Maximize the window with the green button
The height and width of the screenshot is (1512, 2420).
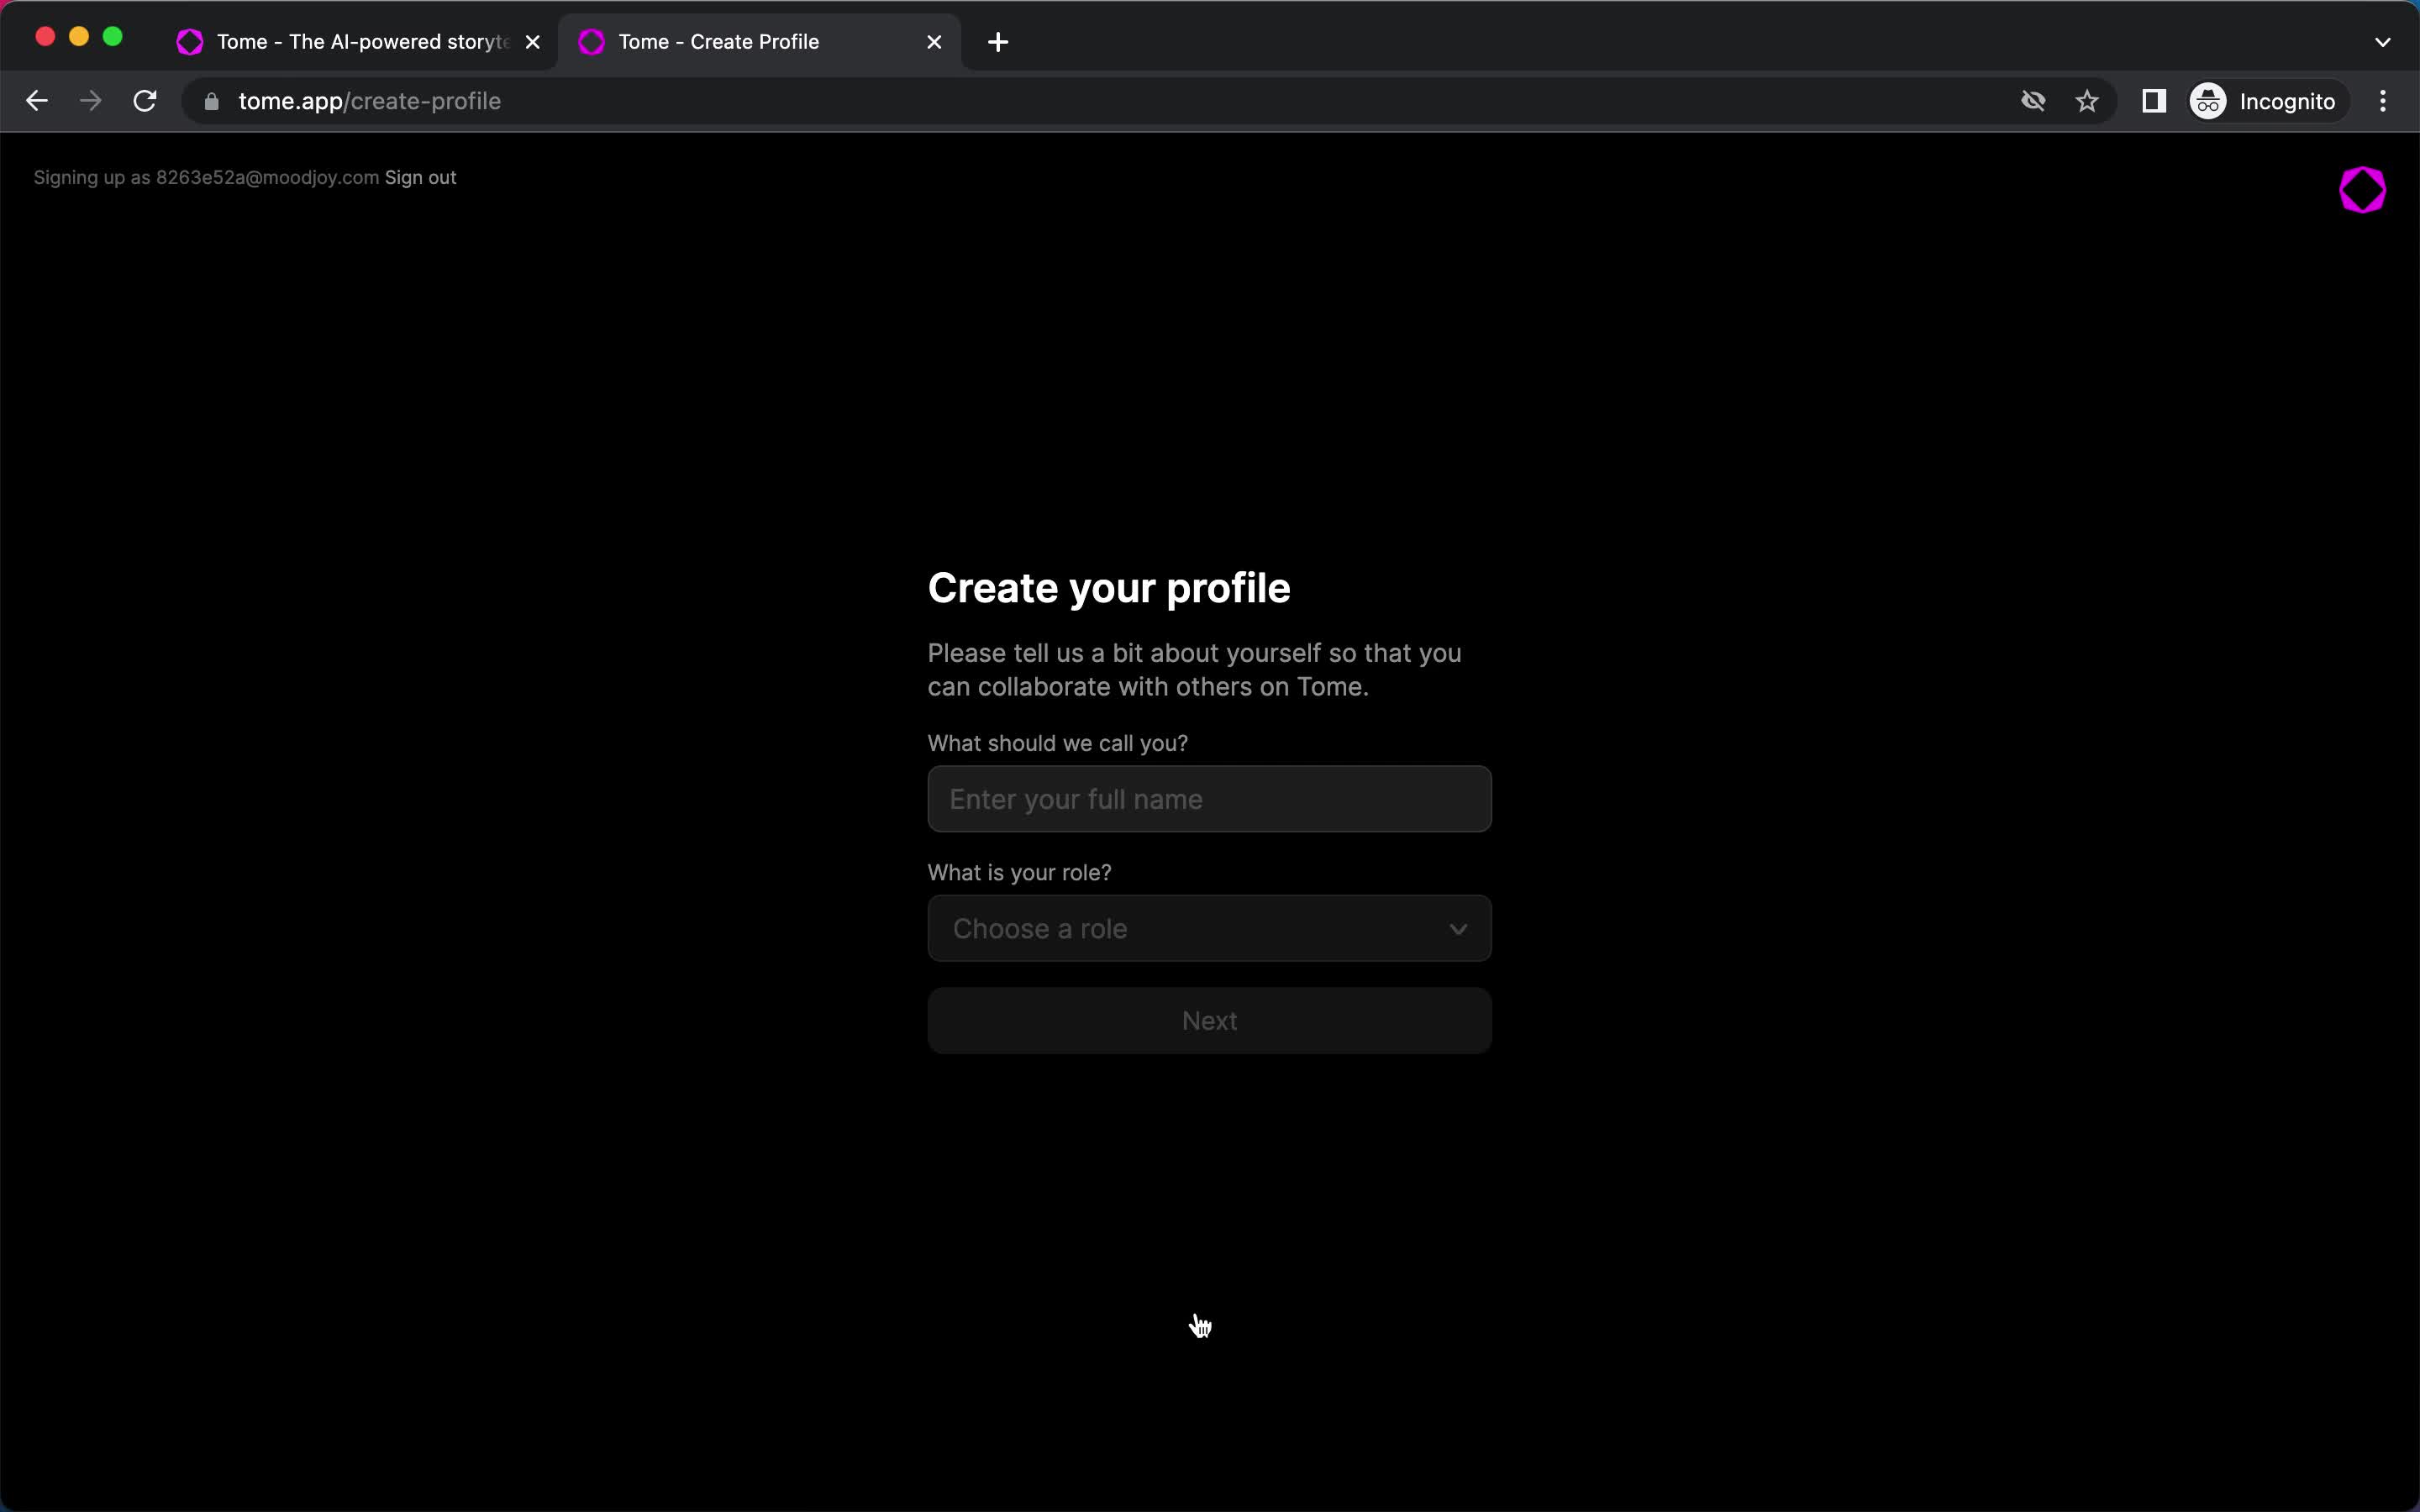point(113,37)
